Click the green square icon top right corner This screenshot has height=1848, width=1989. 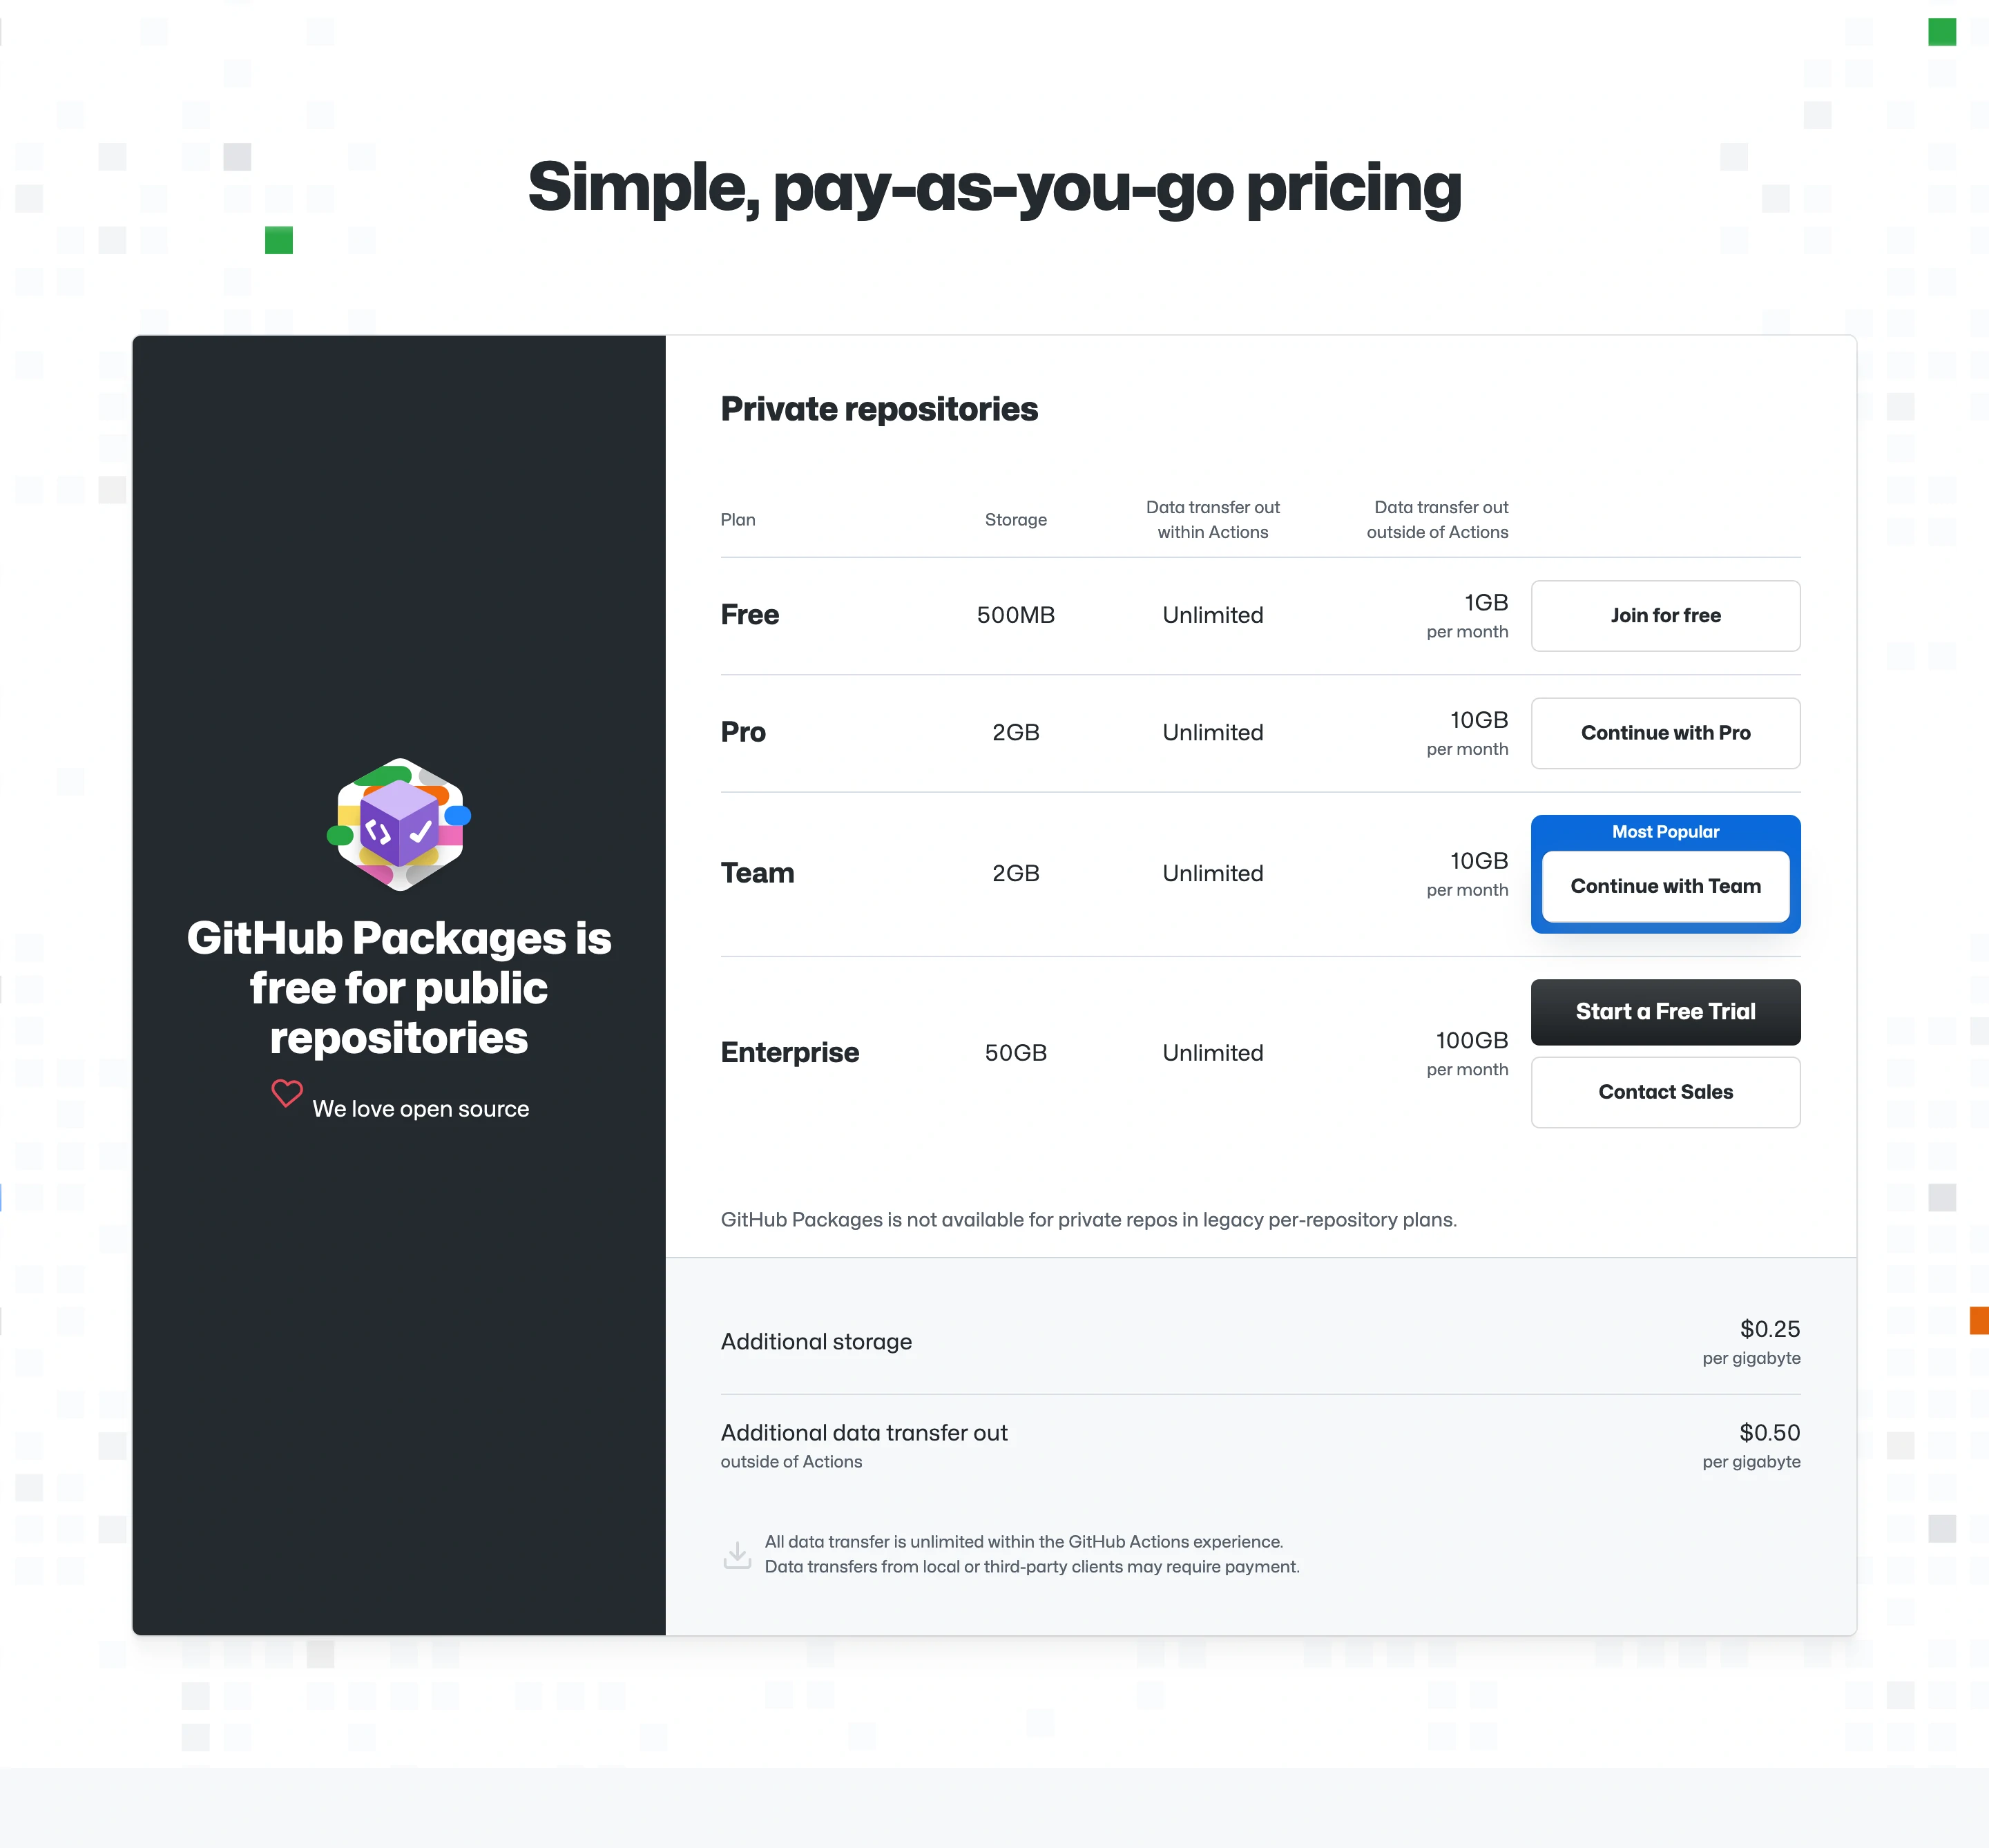tap(1942, 31)
